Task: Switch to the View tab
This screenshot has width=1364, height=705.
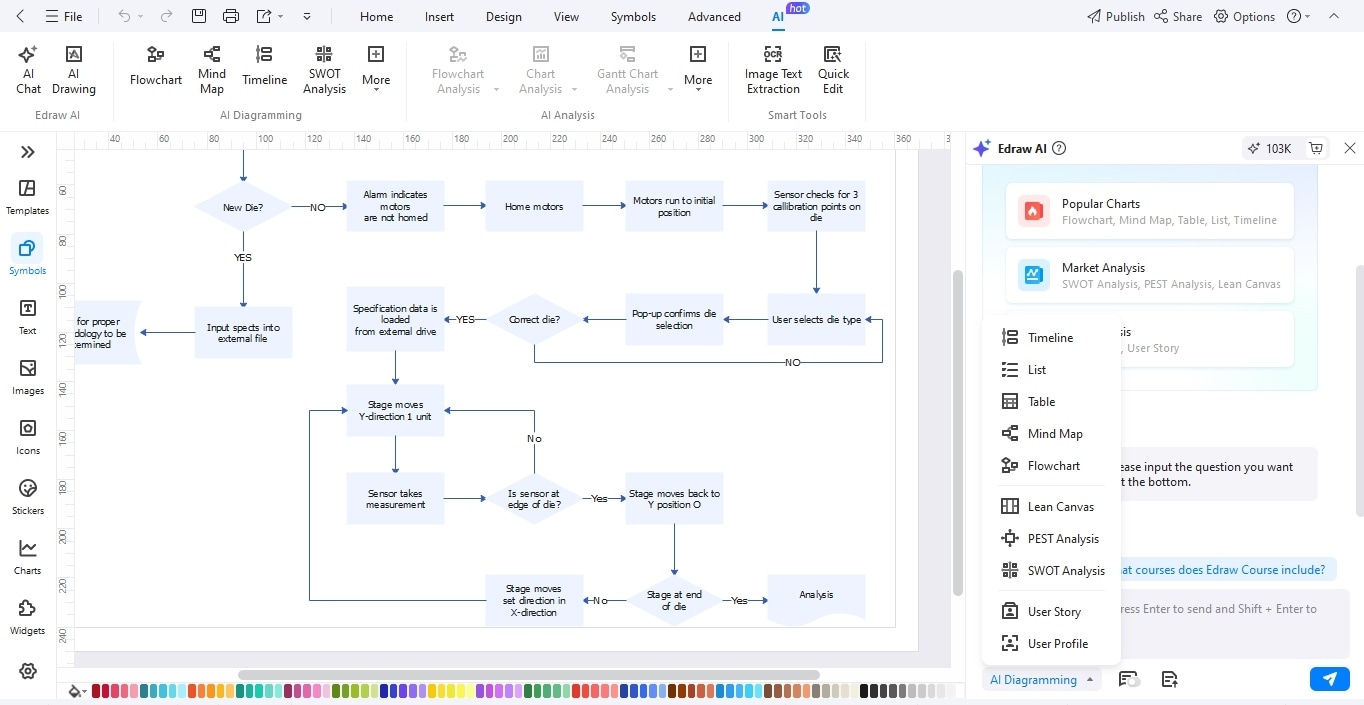Action: click(x=566, y=16)
